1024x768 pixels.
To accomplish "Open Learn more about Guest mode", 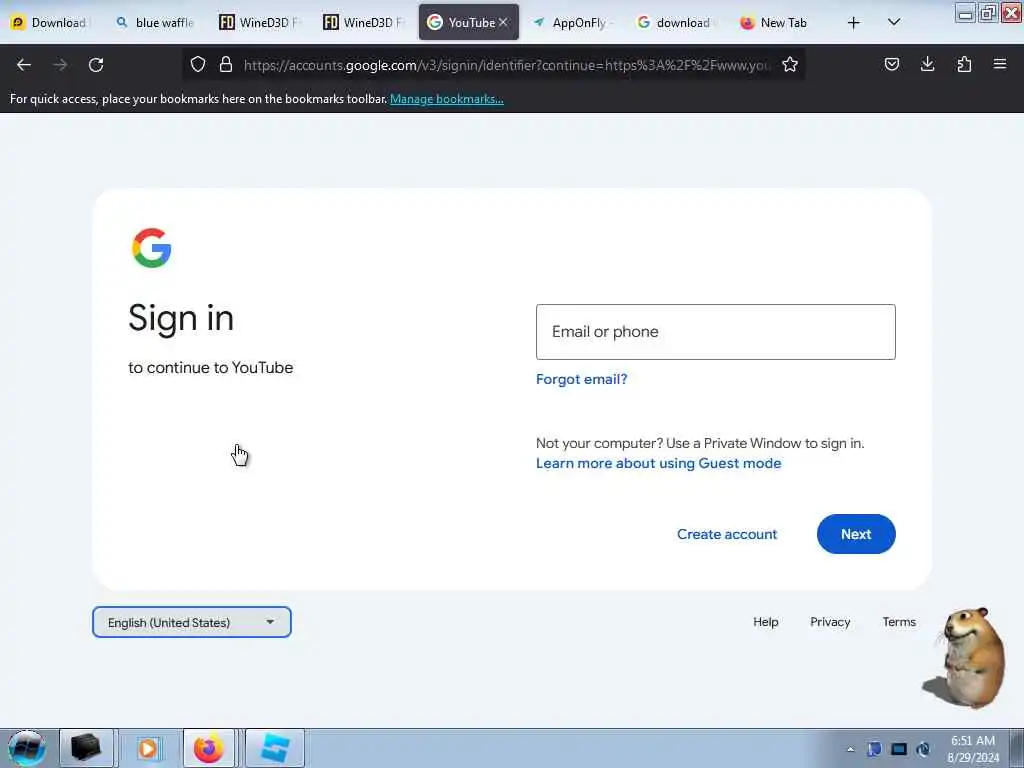I will tap(658, 463).
